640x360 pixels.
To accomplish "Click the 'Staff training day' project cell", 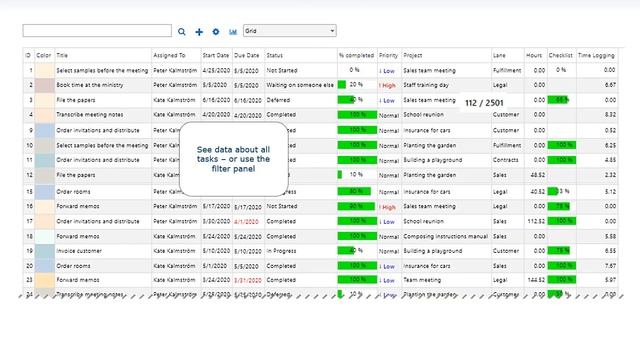I will click(426, 85).
